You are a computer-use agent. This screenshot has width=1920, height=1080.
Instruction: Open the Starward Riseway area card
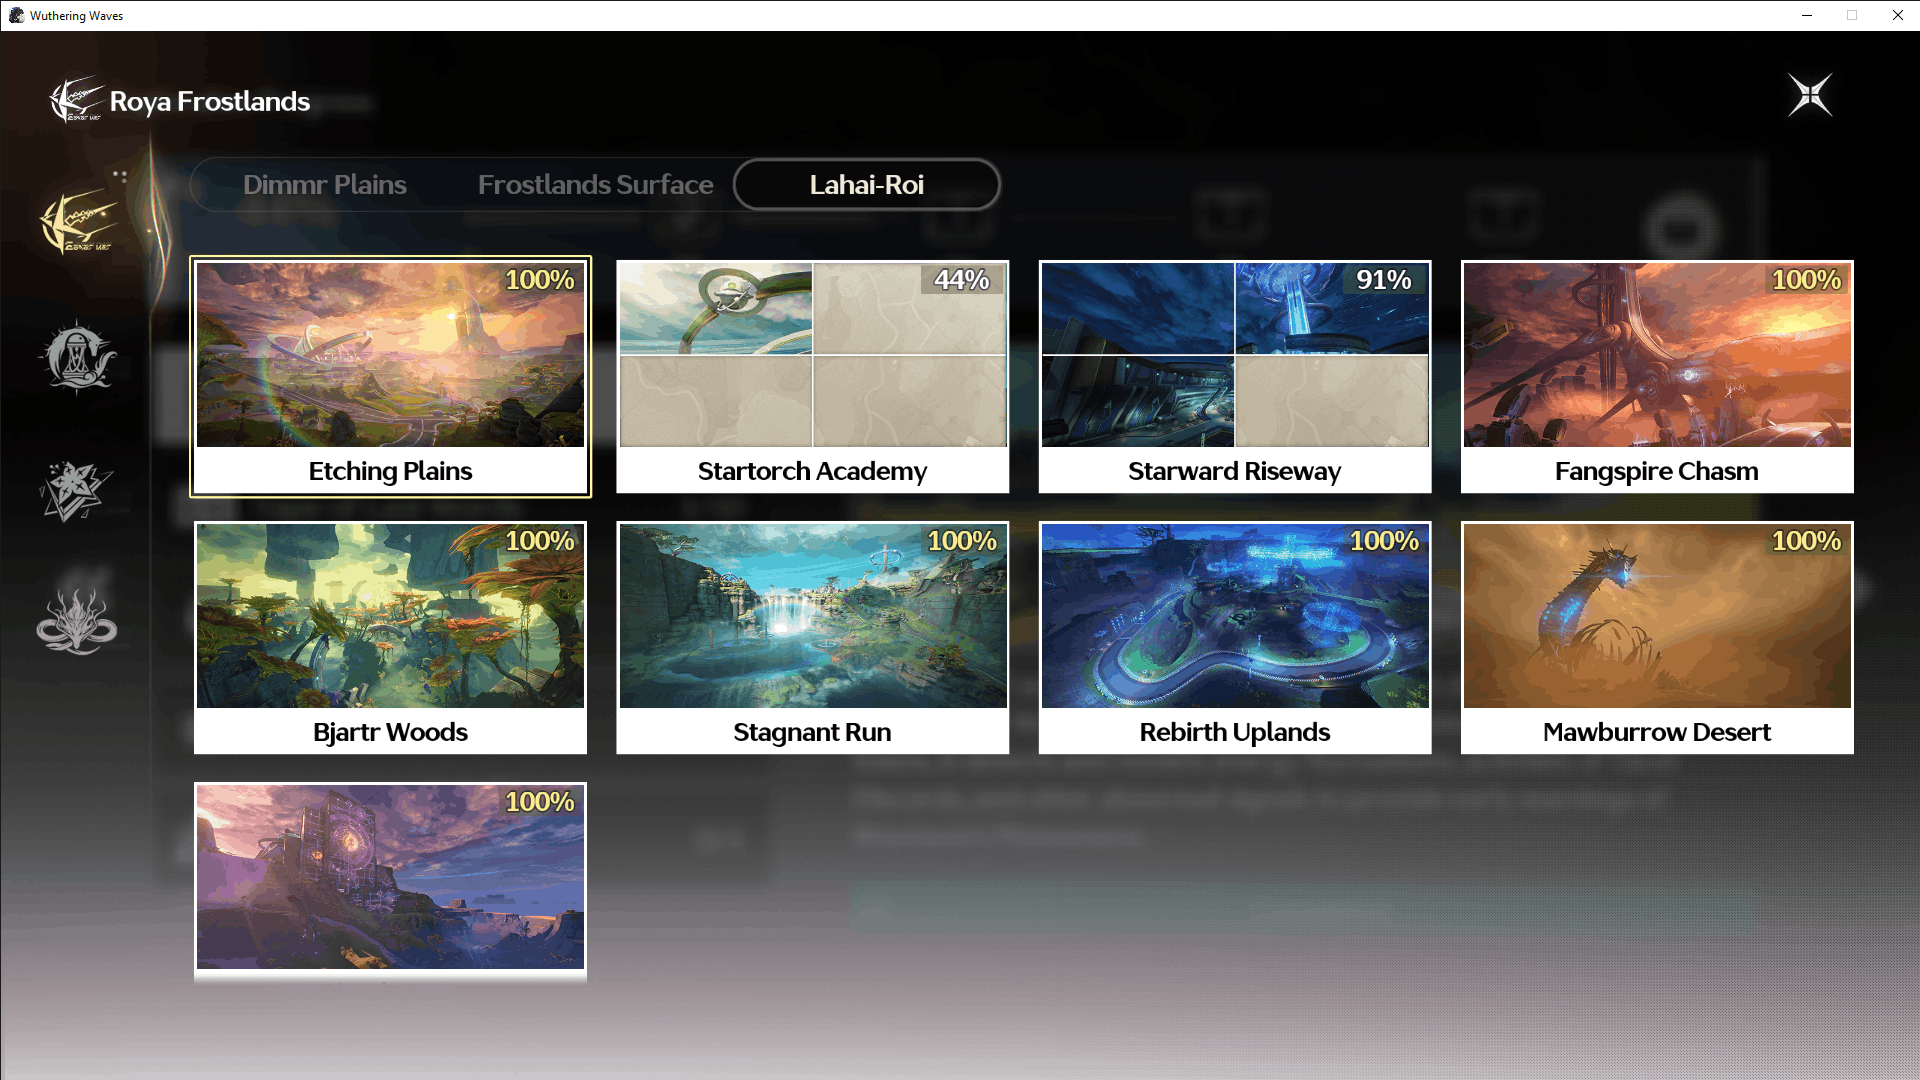click(x=1235, y=376)
